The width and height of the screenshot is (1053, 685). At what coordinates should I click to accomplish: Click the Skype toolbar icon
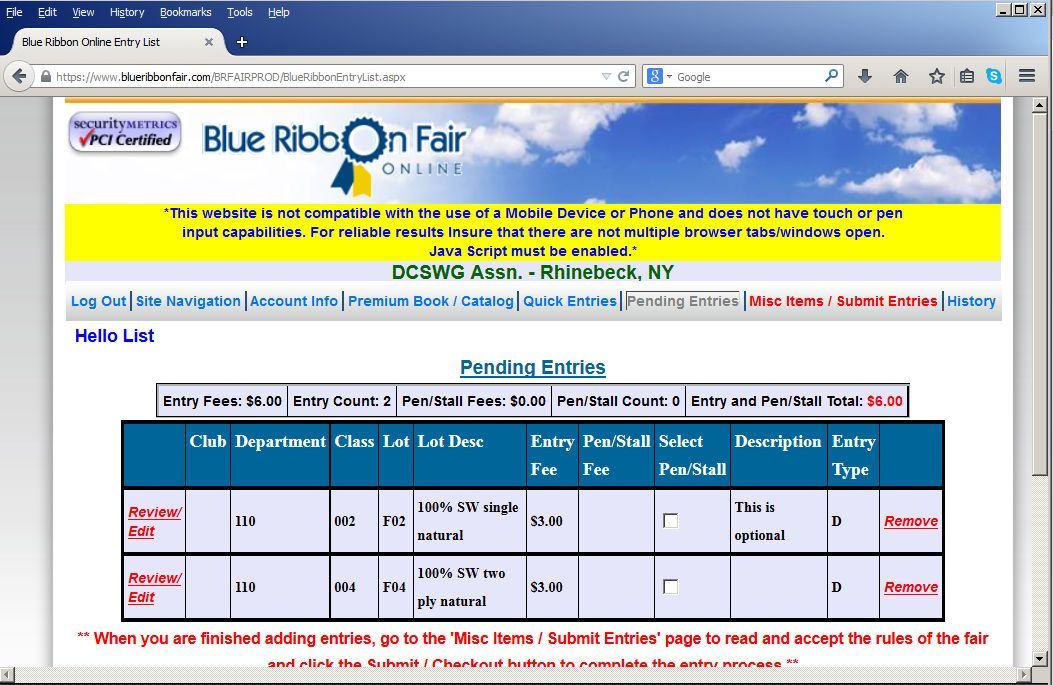(x=994, y=77)
